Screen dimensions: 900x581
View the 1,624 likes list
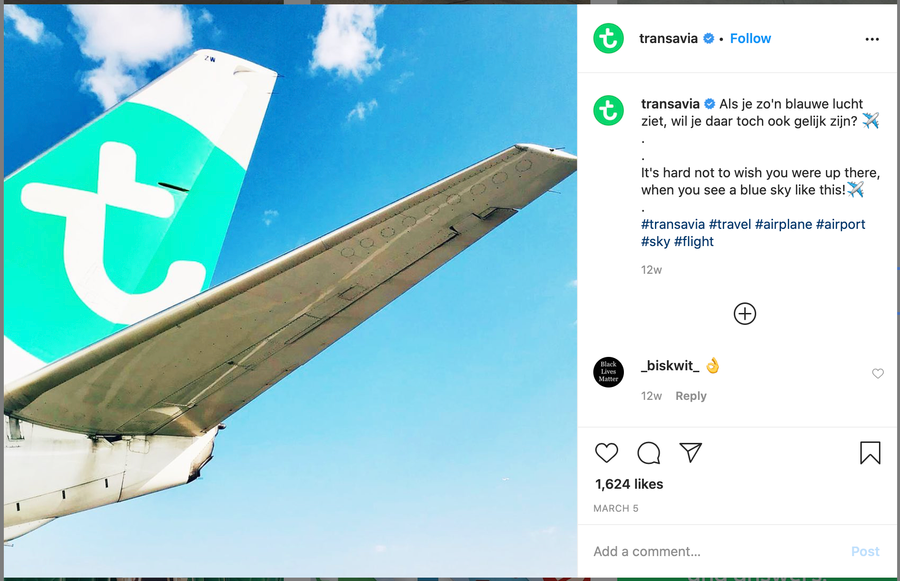click(x=629, y=484)
